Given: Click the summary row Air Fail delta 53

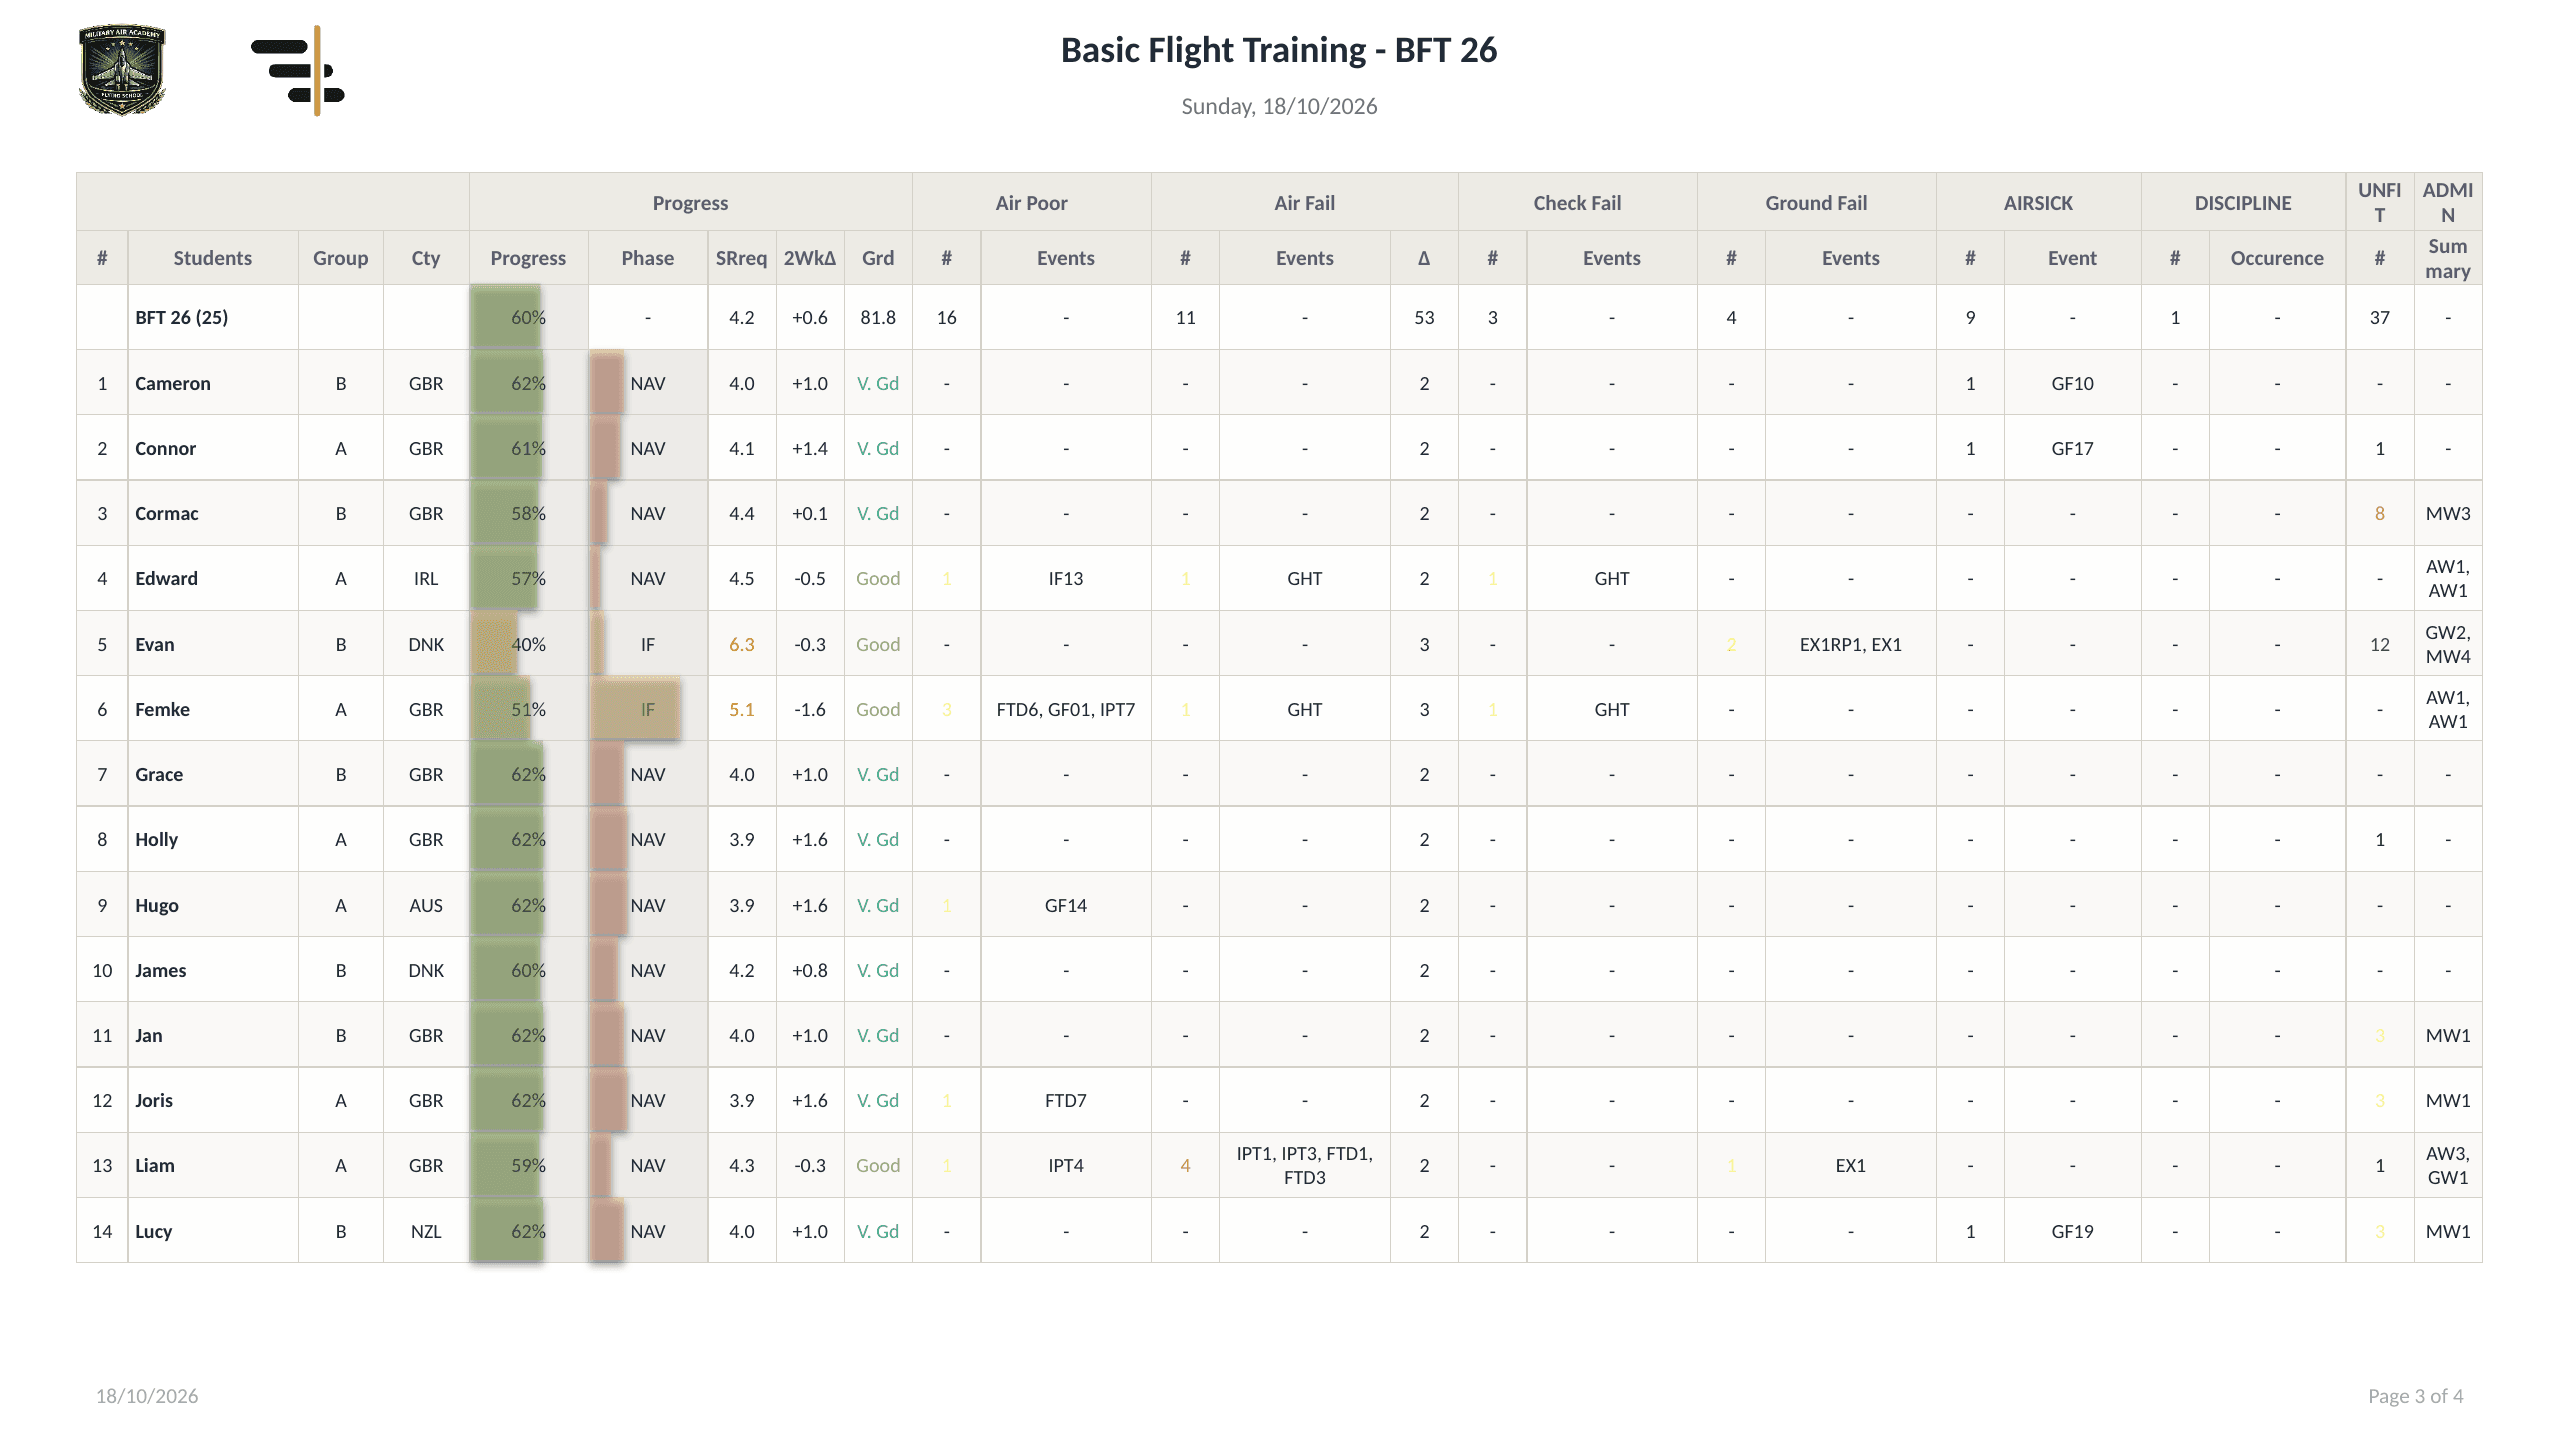Looking at the screenshot, I should (x=1423, y=317).
